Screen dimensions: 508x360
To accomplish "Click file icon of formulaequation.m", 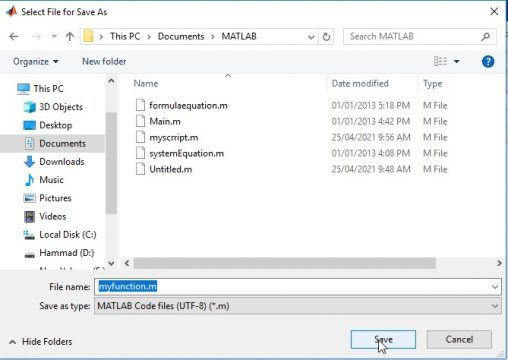I will click(x=140, y=105).
